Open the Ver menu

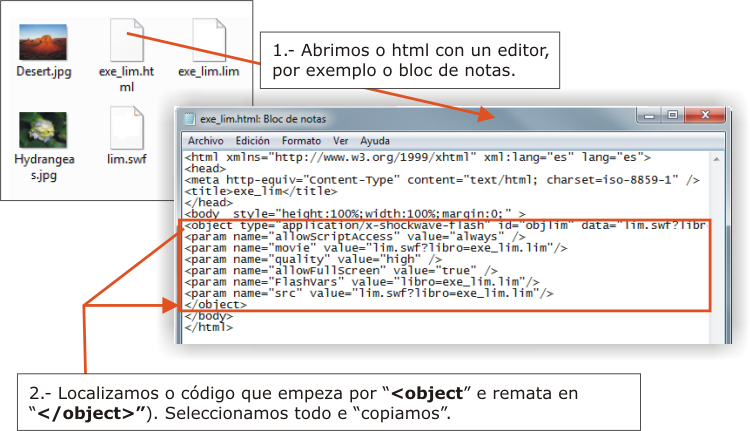tap(341, 141)
